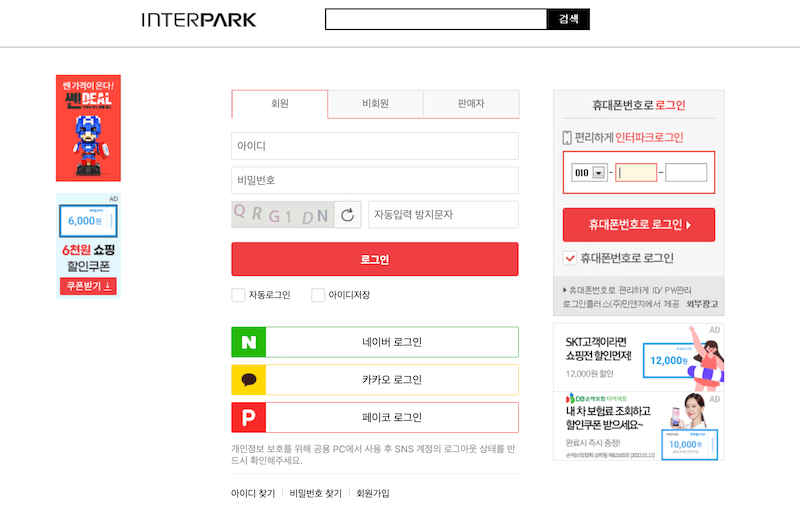Switch to the 비회원 tab
The width and height of the screenshot is (800, 510).
click(x=375, y=104)
